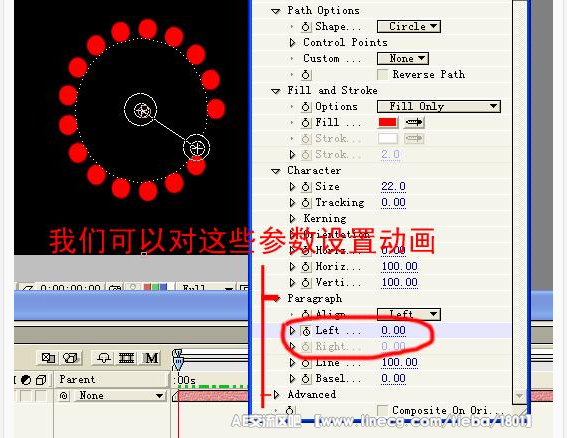Viewport: 567px width, 438px height.
Task: Expand the Control Points group
Action: click(292, 43)
